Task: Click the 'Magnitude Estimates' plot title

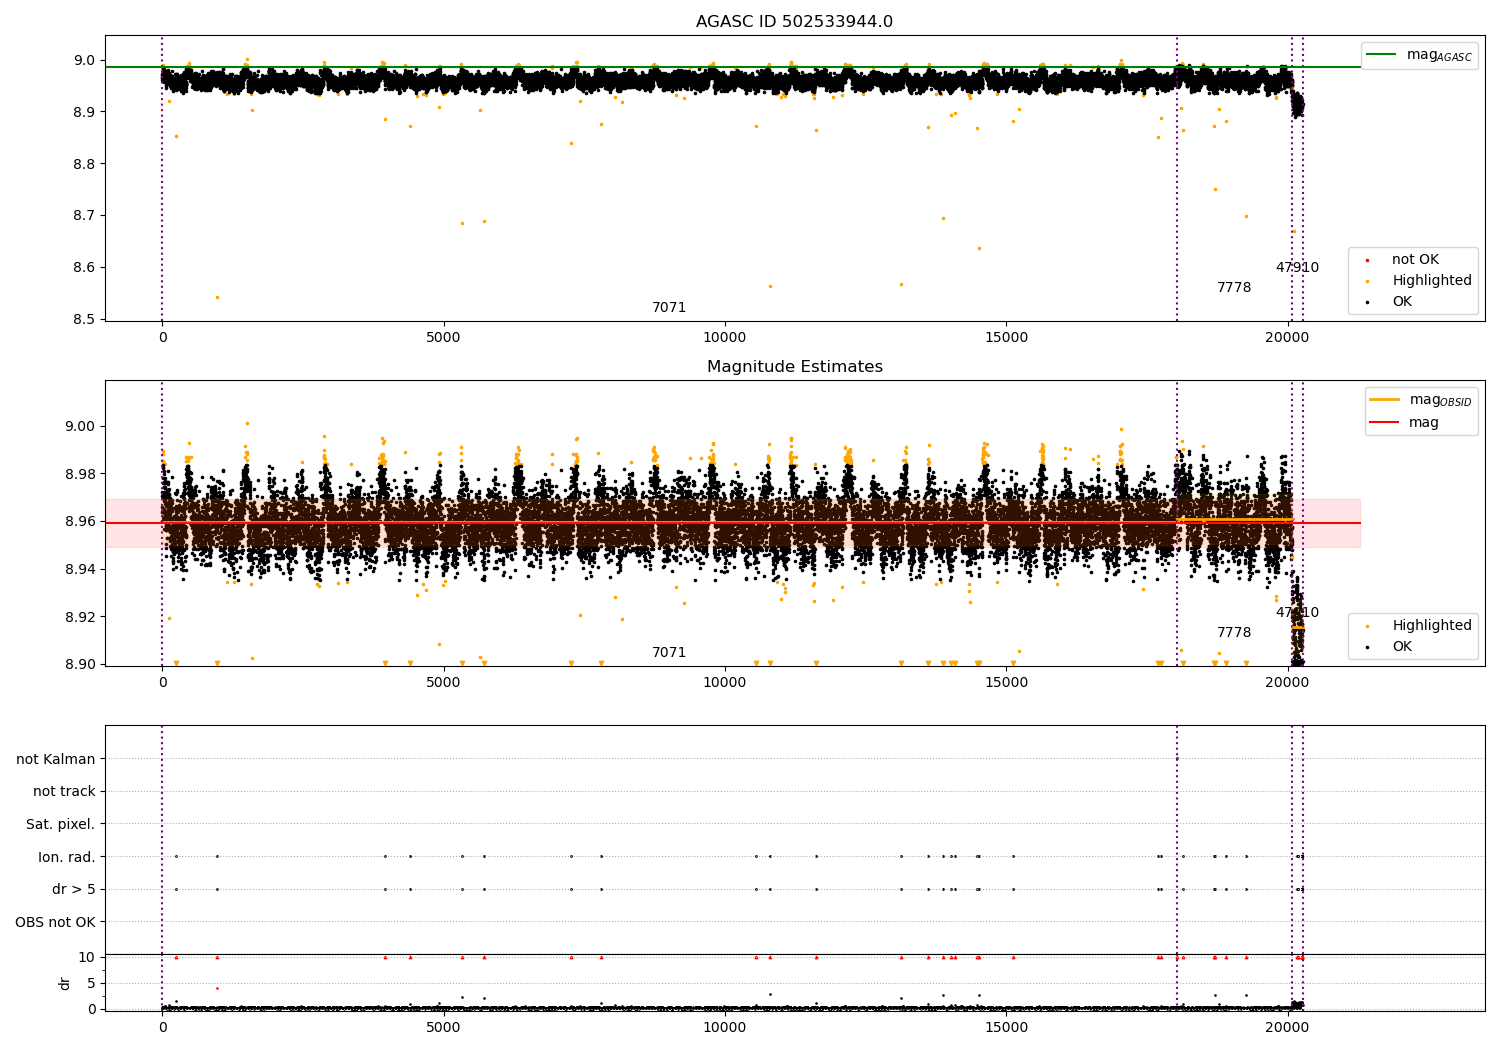Action: (x=794, y=367)
